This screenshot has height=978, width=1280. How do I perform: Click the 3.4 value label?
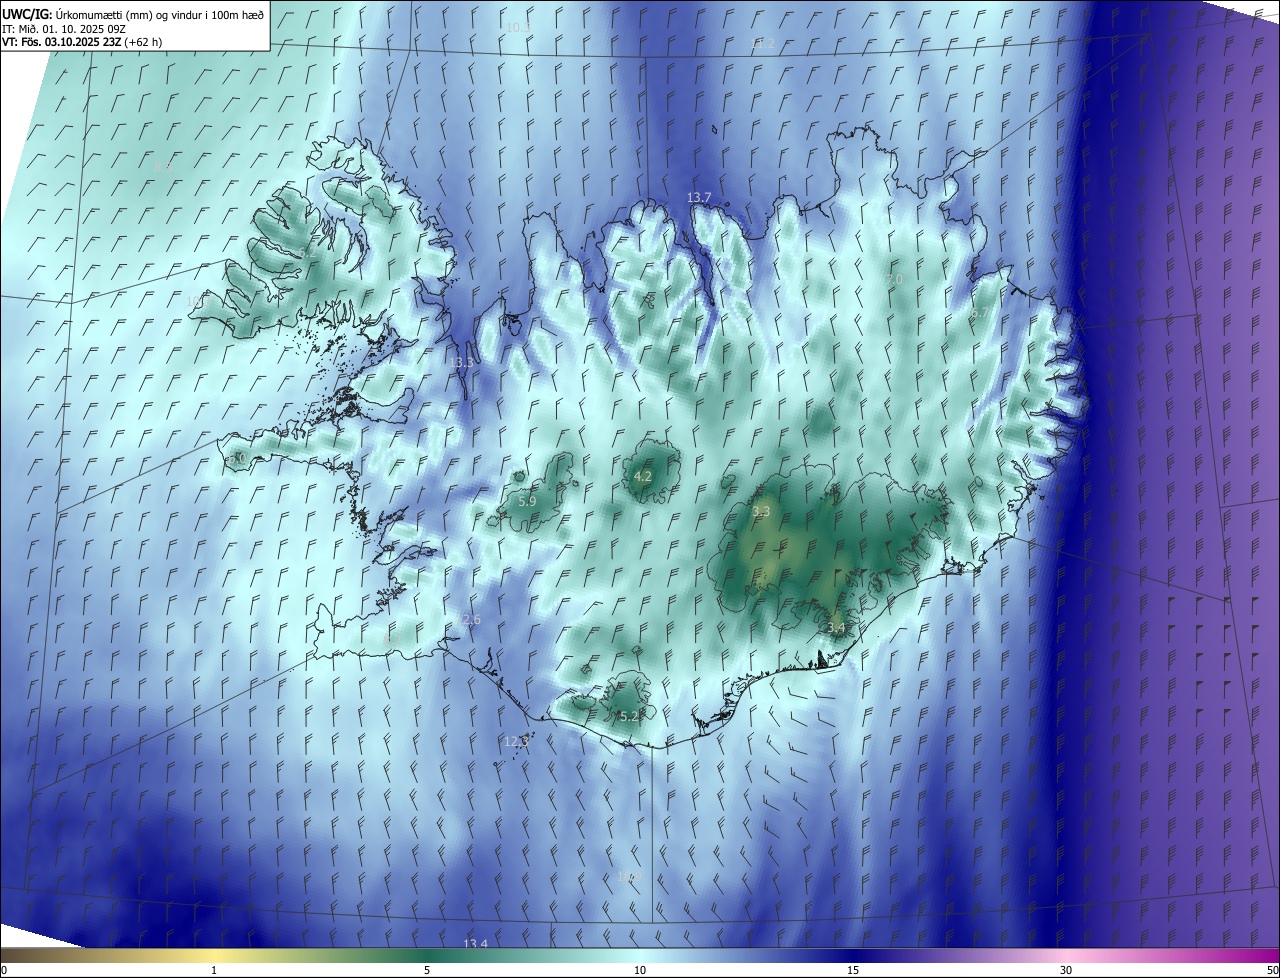tap(837, 628)
